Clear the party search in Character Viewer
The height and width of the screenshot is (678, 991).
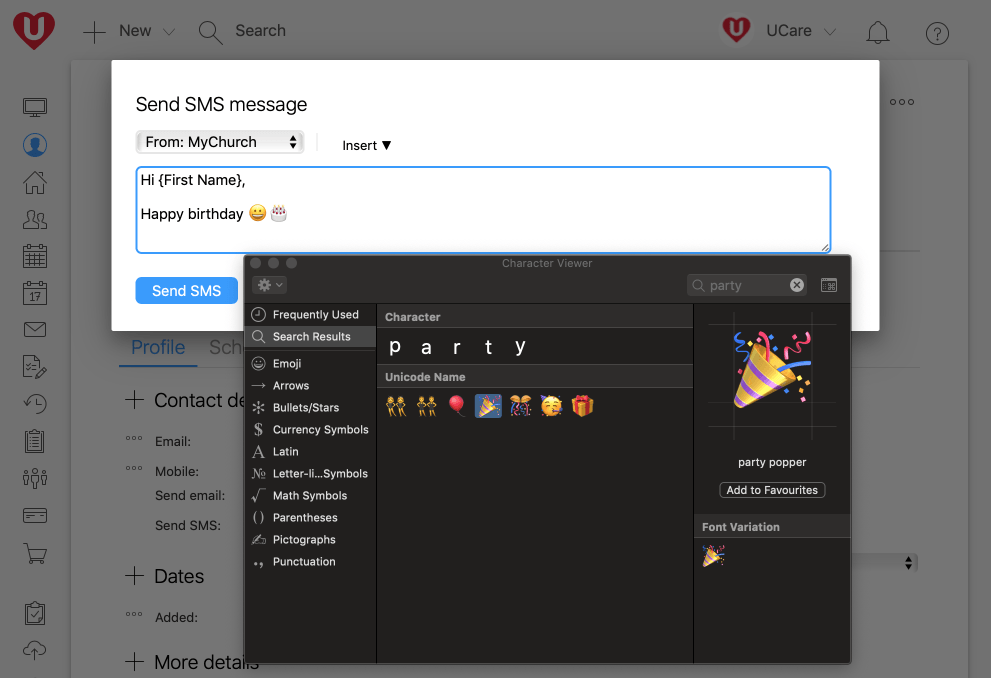point(797,285)
